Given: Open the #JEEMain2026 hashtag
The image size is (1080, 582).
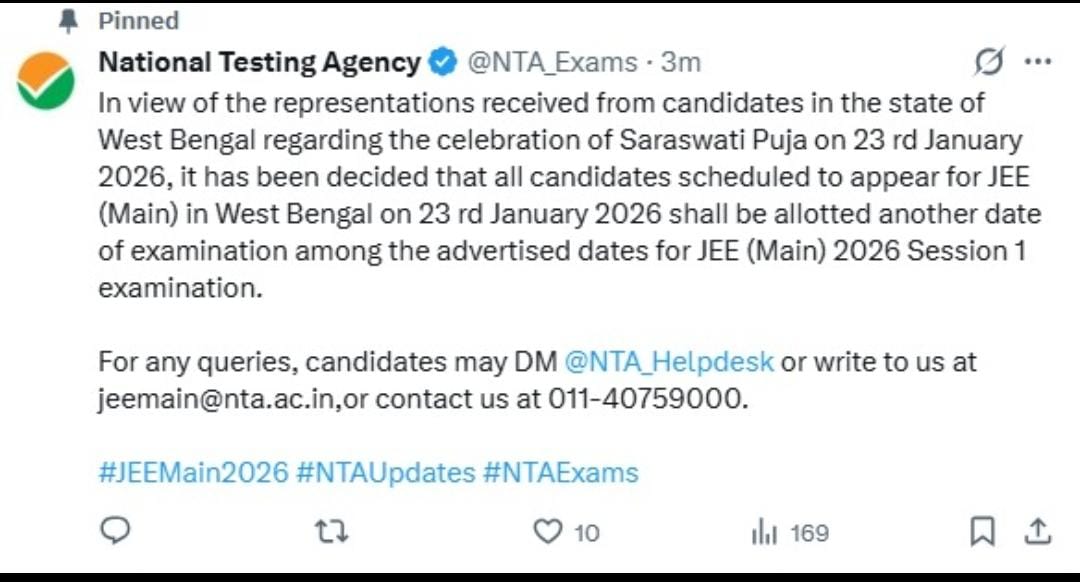Looking at the screenshot, I should [193, 472].
